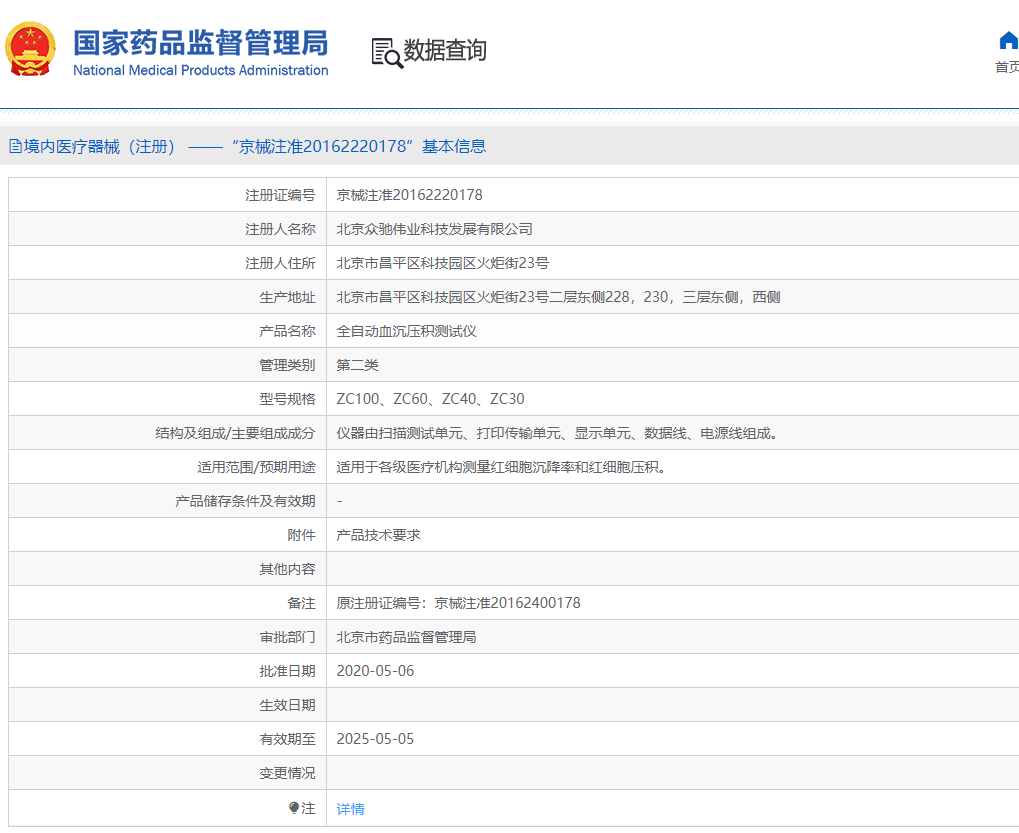Viewport: 1019px width, 833px height.
Task: Click breadcrumb 境内医疗器械（注册）
Action: (99, 146)
